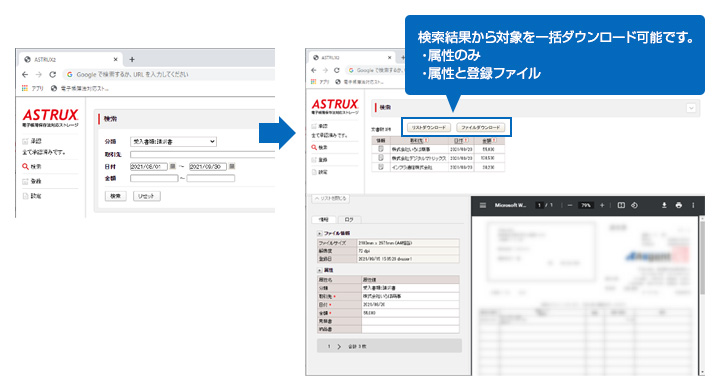Sort results by the 金額 column header
This screenshot has height=391, width=720.
(489, 140)
